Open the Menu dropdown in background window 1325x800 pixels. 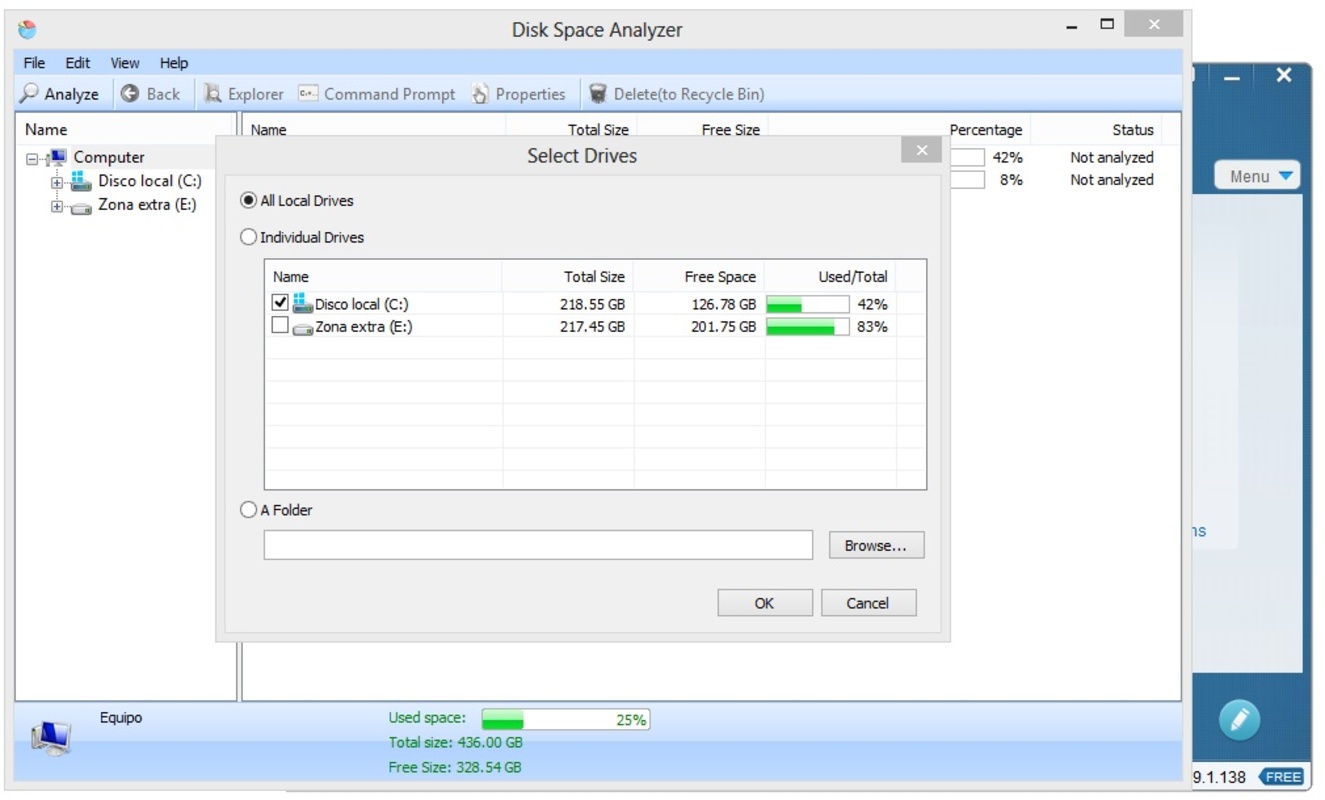pyautogui.click(x=1257, y=176)
